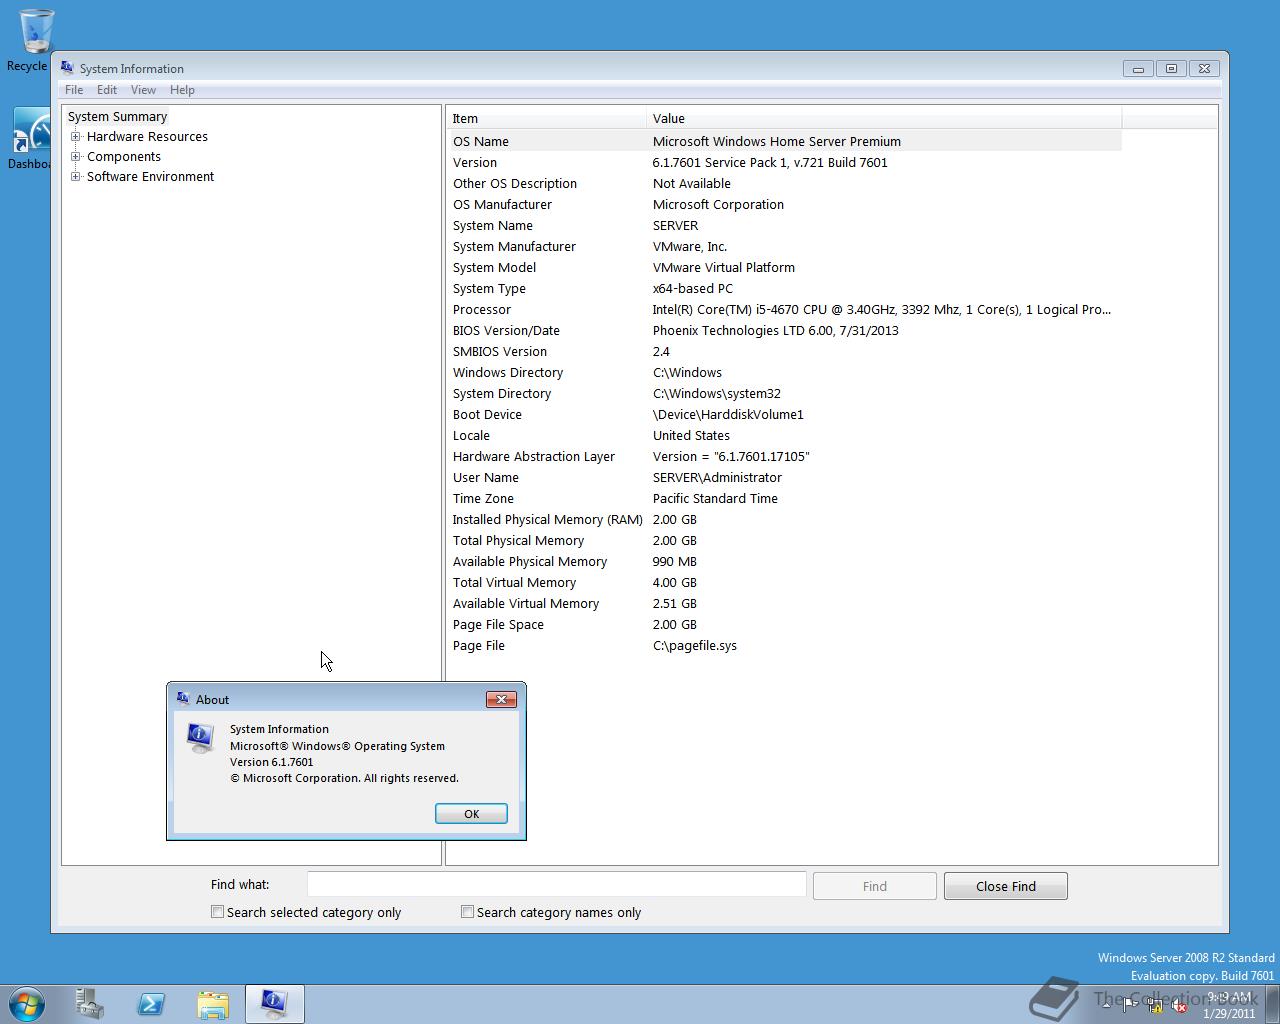This screenshot has height=1024, width=1280.
Task: Select the Locale row
Action: coord(784,435)
